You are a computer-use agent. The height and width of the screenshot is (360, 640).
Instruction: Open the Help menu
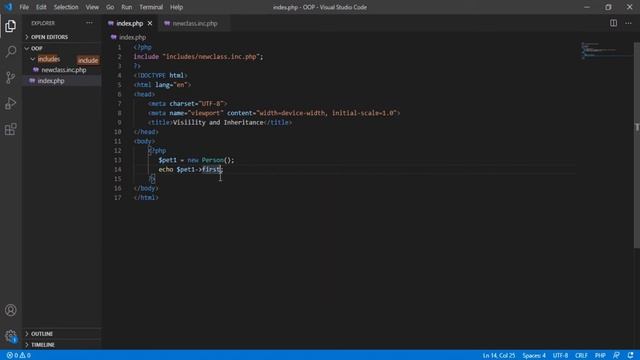(x=176, y=7)
